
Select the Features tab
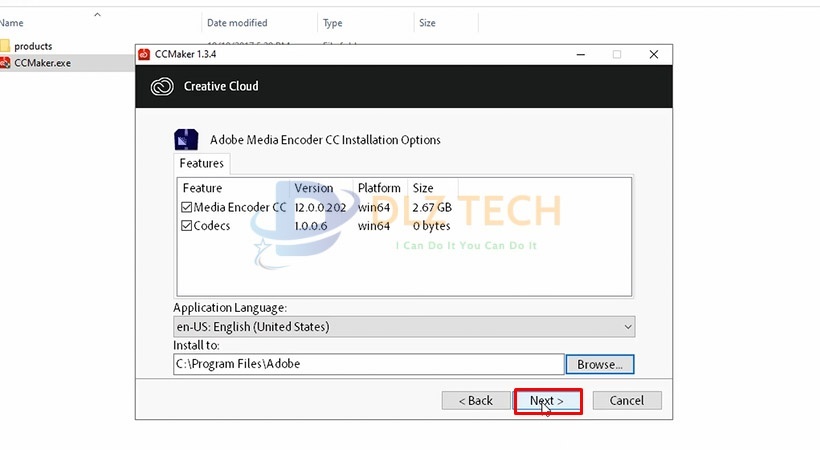click(x=201, y=163)
